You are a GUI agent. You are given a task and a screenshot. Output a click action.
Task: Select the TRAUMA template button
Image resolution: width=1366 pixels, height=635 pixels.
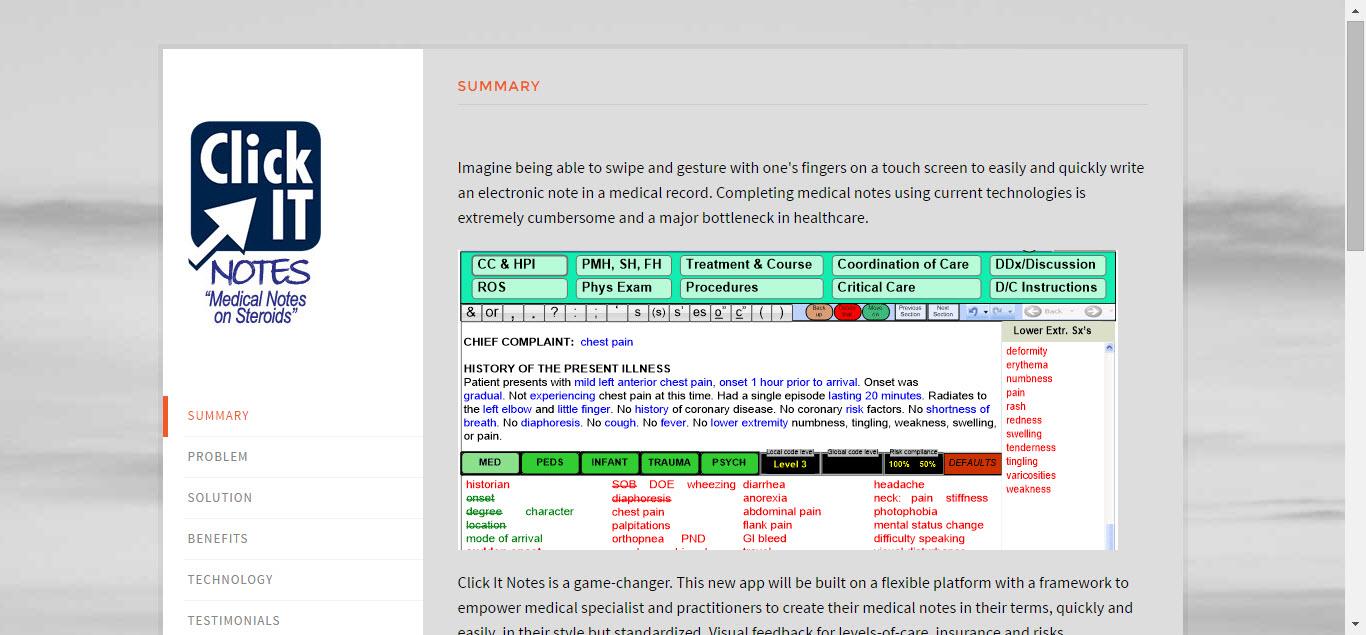pyautogui.click(x=669, y=463)
